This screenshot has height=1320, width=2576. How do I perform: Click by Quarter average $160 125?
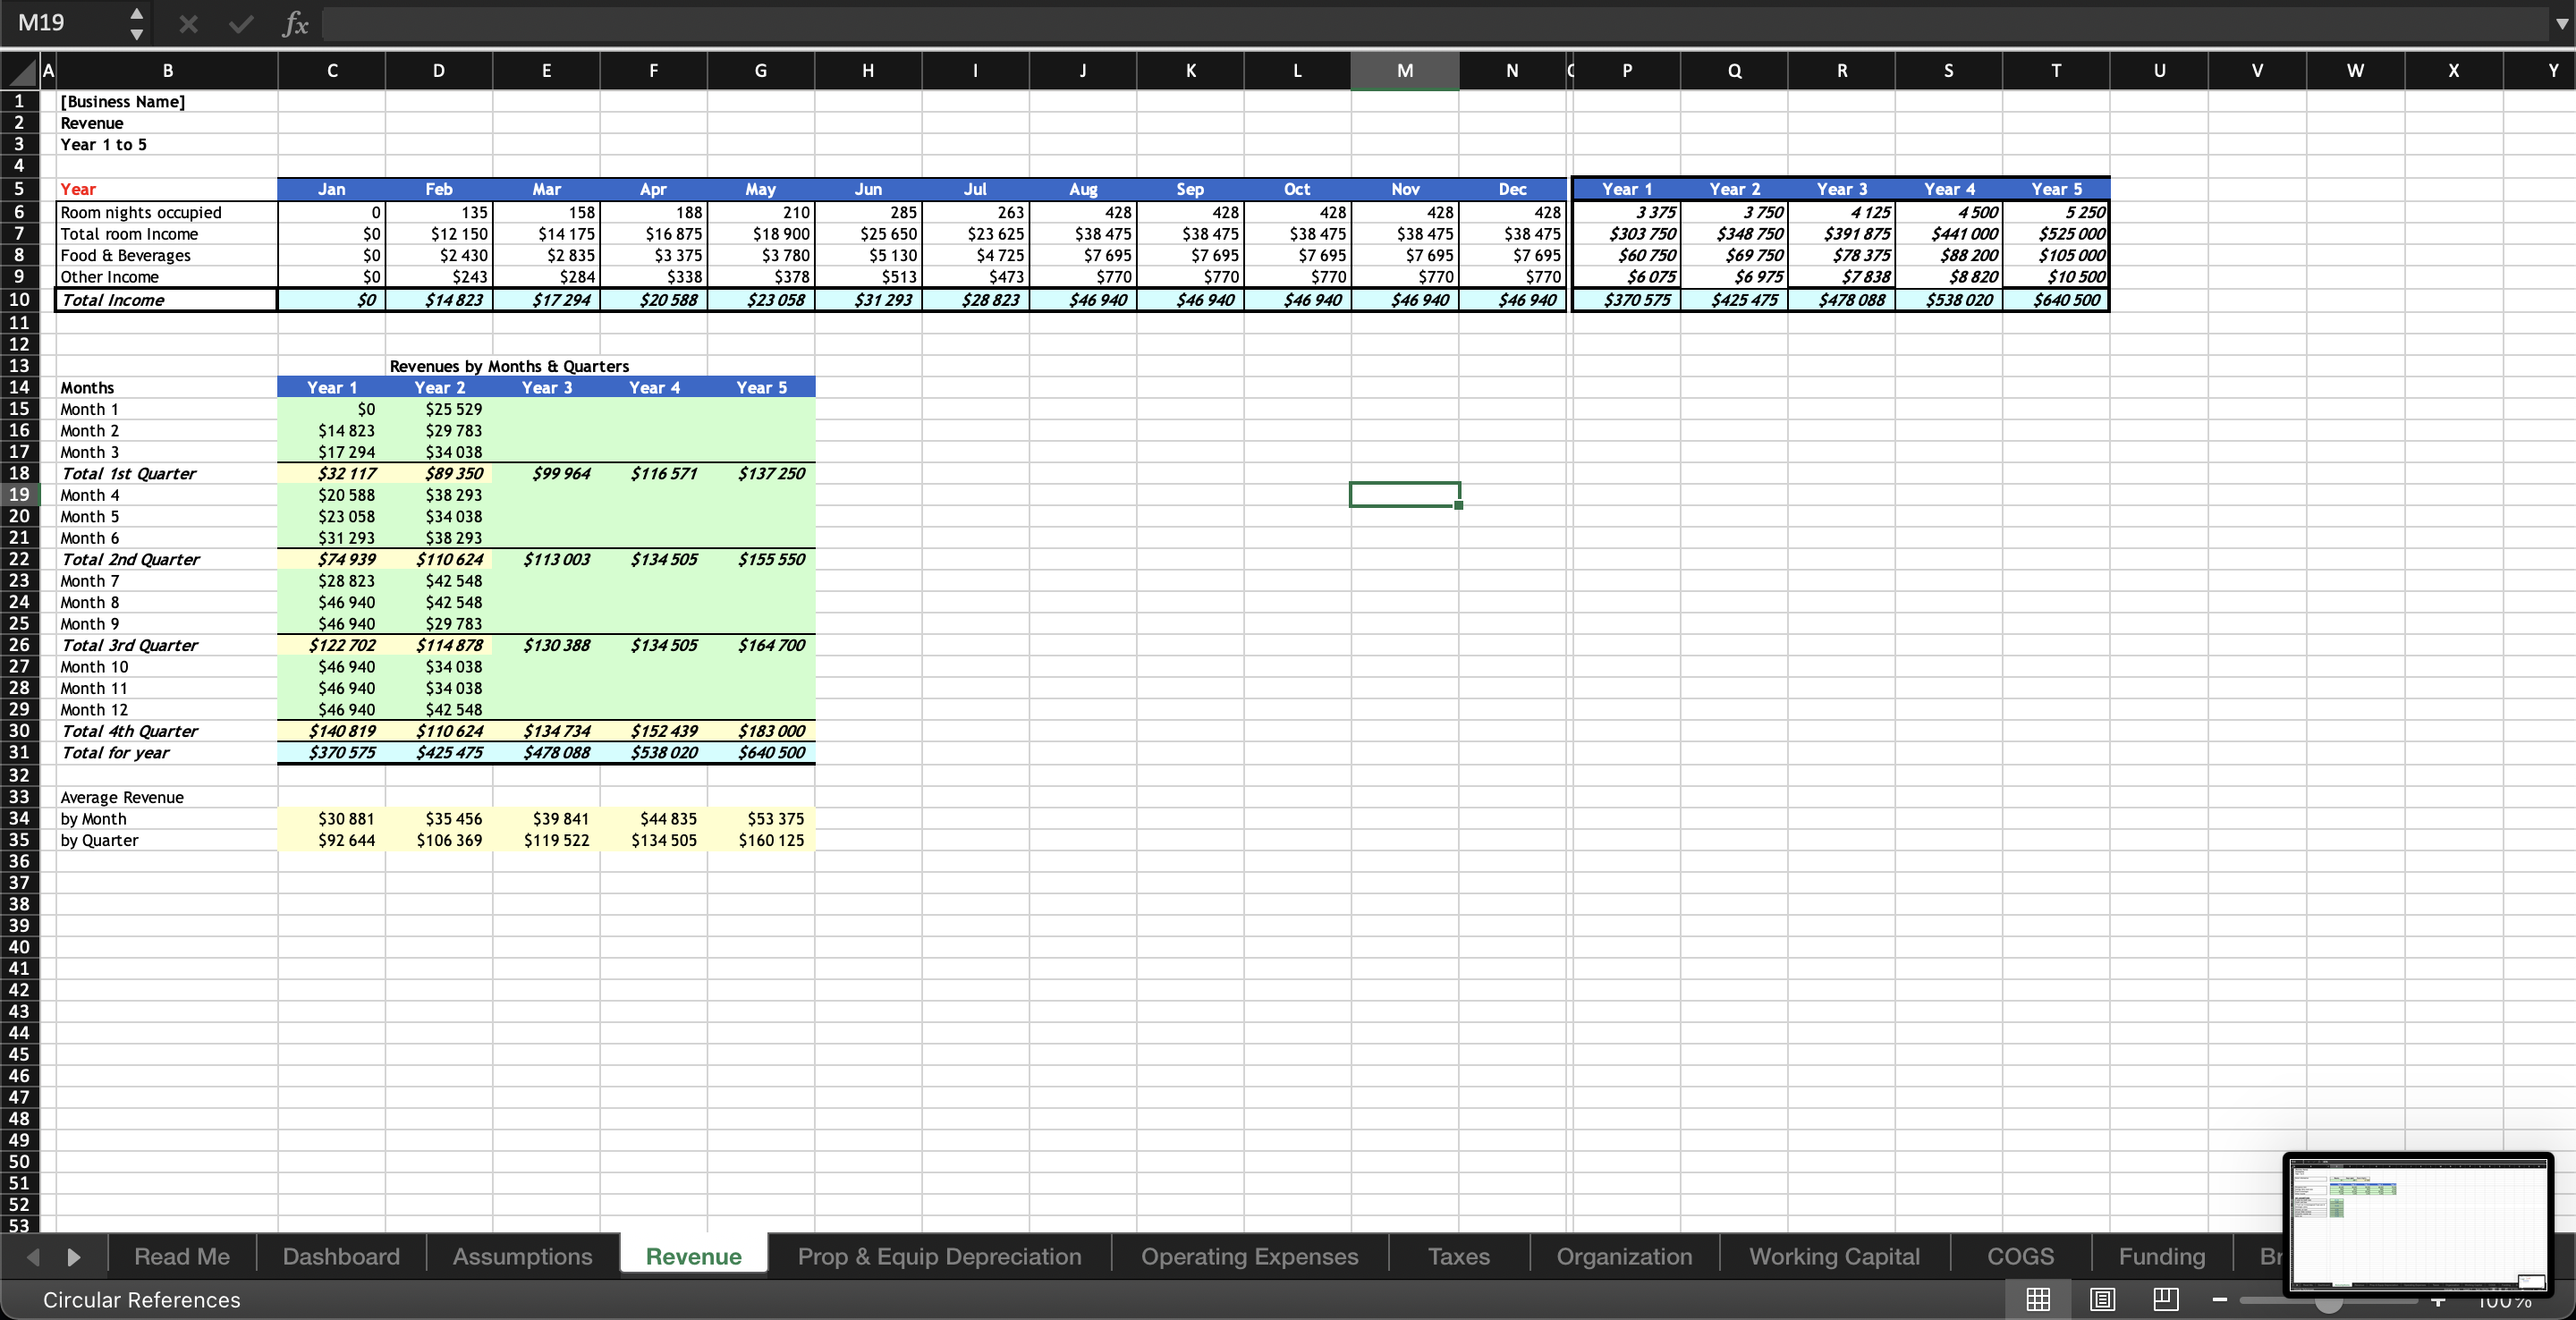point(761,840)
